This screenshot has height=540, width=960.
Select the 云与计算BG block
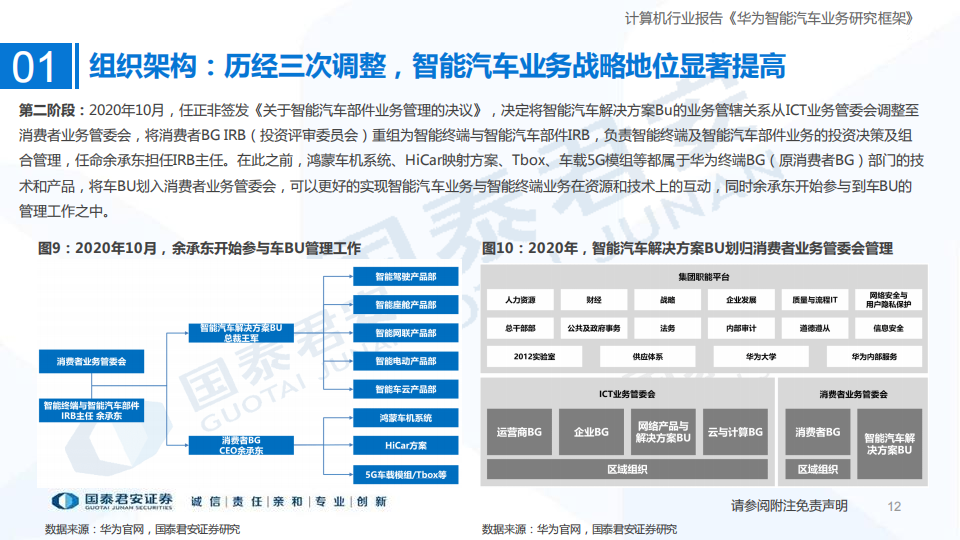click(735, 432)
